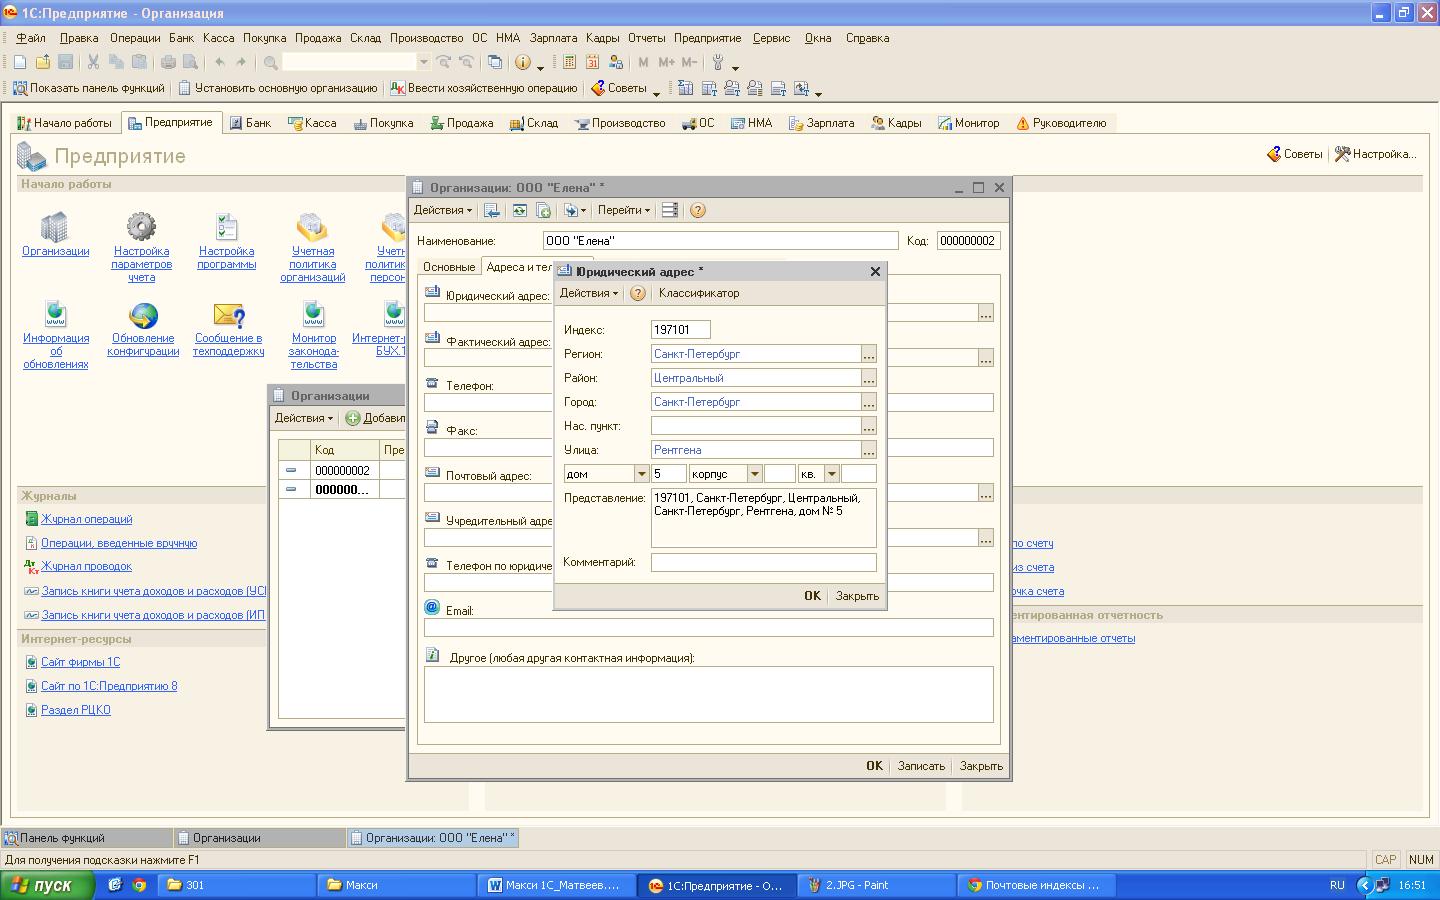The height and width of the screenshot is (900, 1440).
Task: Click Ввести хозяйственную операцию toolbar button
Action: [484, 88]
